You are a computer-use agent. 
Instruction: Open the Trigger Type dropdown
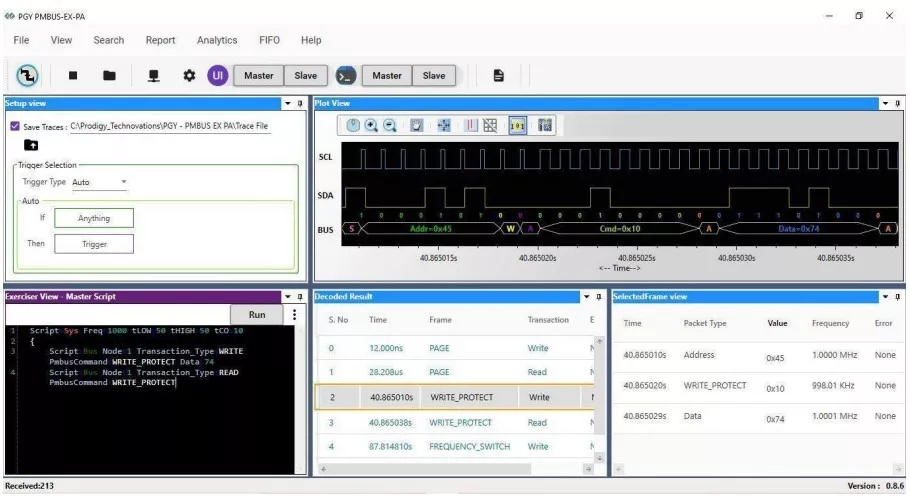(100, 182)
